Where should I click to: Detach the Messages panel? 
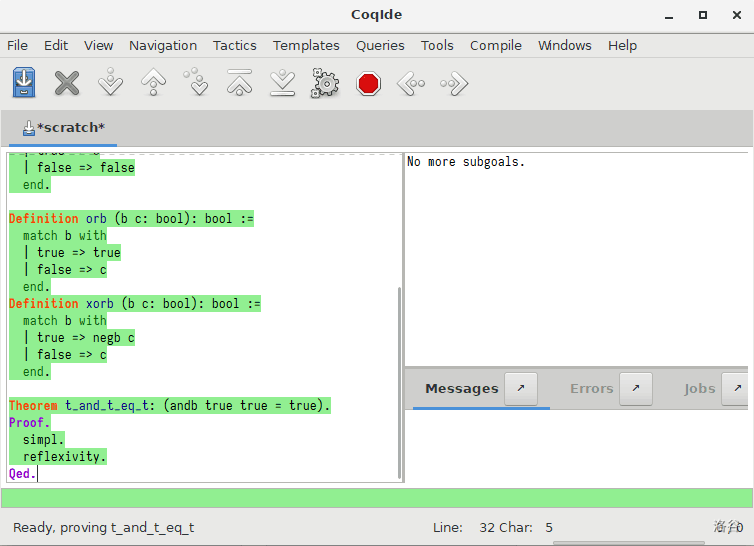tap(520, 389)
